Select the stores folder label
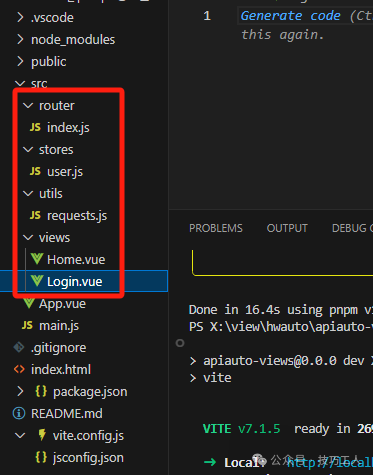Viewport: 373px width, 475px height. pos(56,149)
